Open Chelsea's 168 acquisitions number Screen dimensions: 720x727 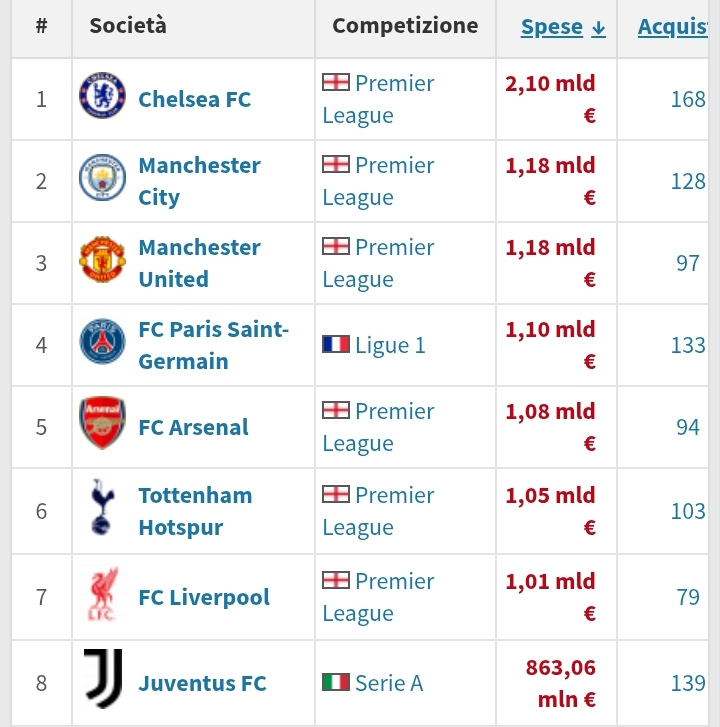coord(688,99)
